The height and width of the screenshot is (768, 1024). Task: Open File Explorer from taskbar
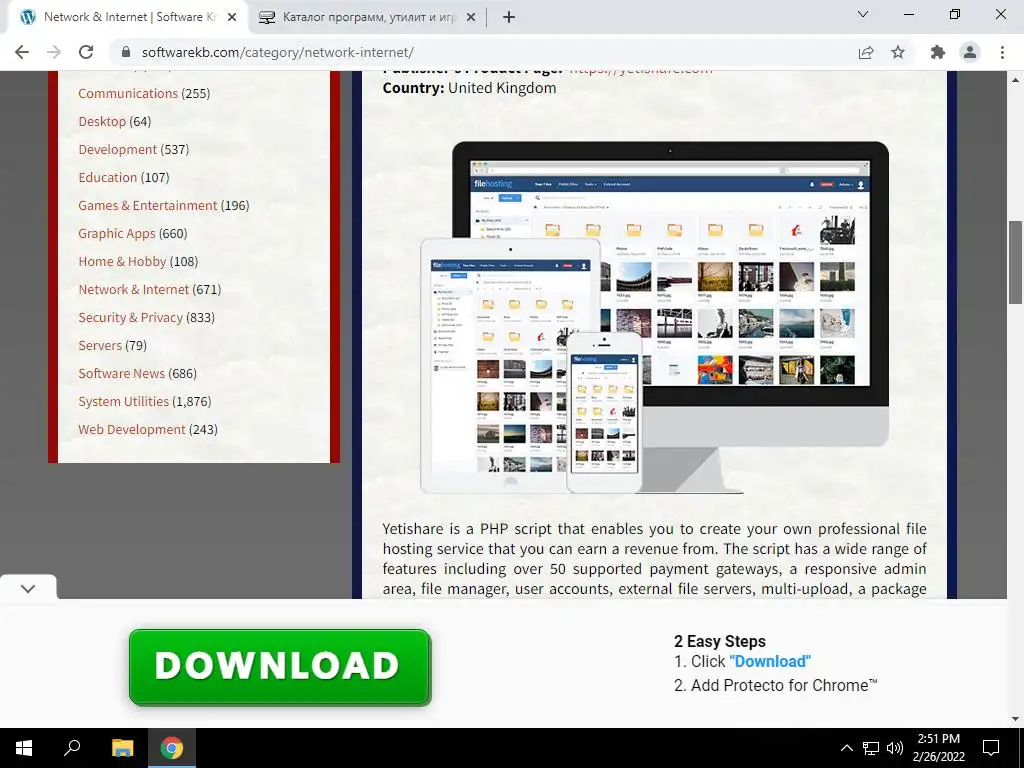tap(123, 748)
